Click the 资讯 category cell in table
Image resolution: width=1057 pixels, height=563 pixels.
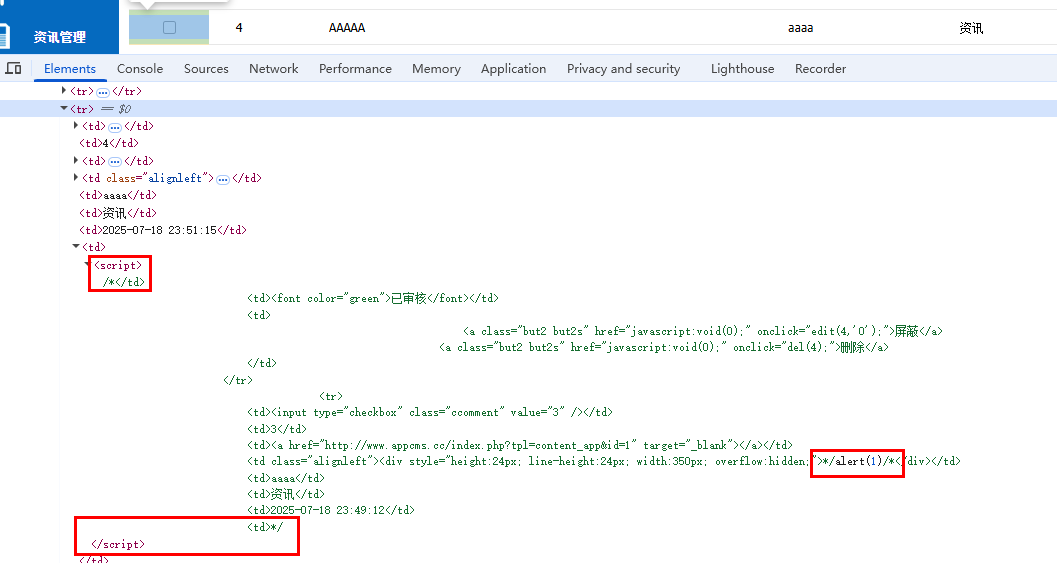pos(971,28)
